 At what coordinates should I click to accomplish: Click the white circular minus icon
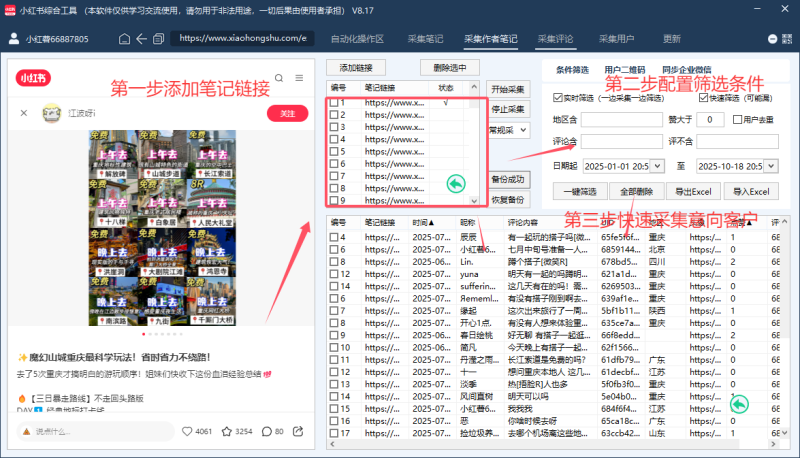772,39
